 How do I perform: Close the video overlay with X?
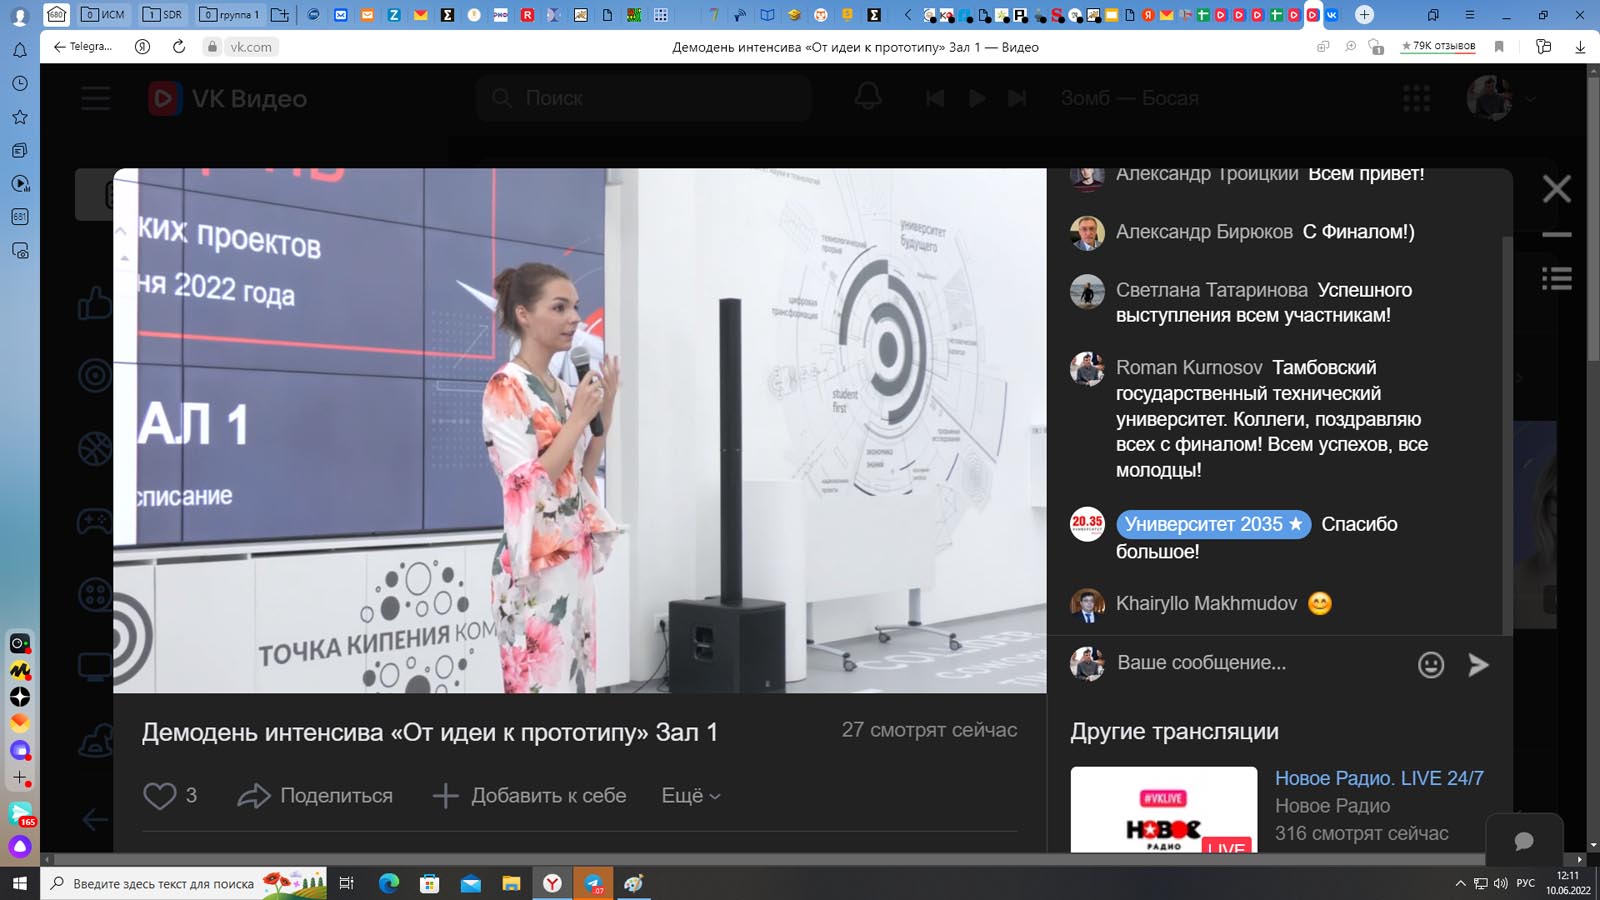click(1556, 189)
